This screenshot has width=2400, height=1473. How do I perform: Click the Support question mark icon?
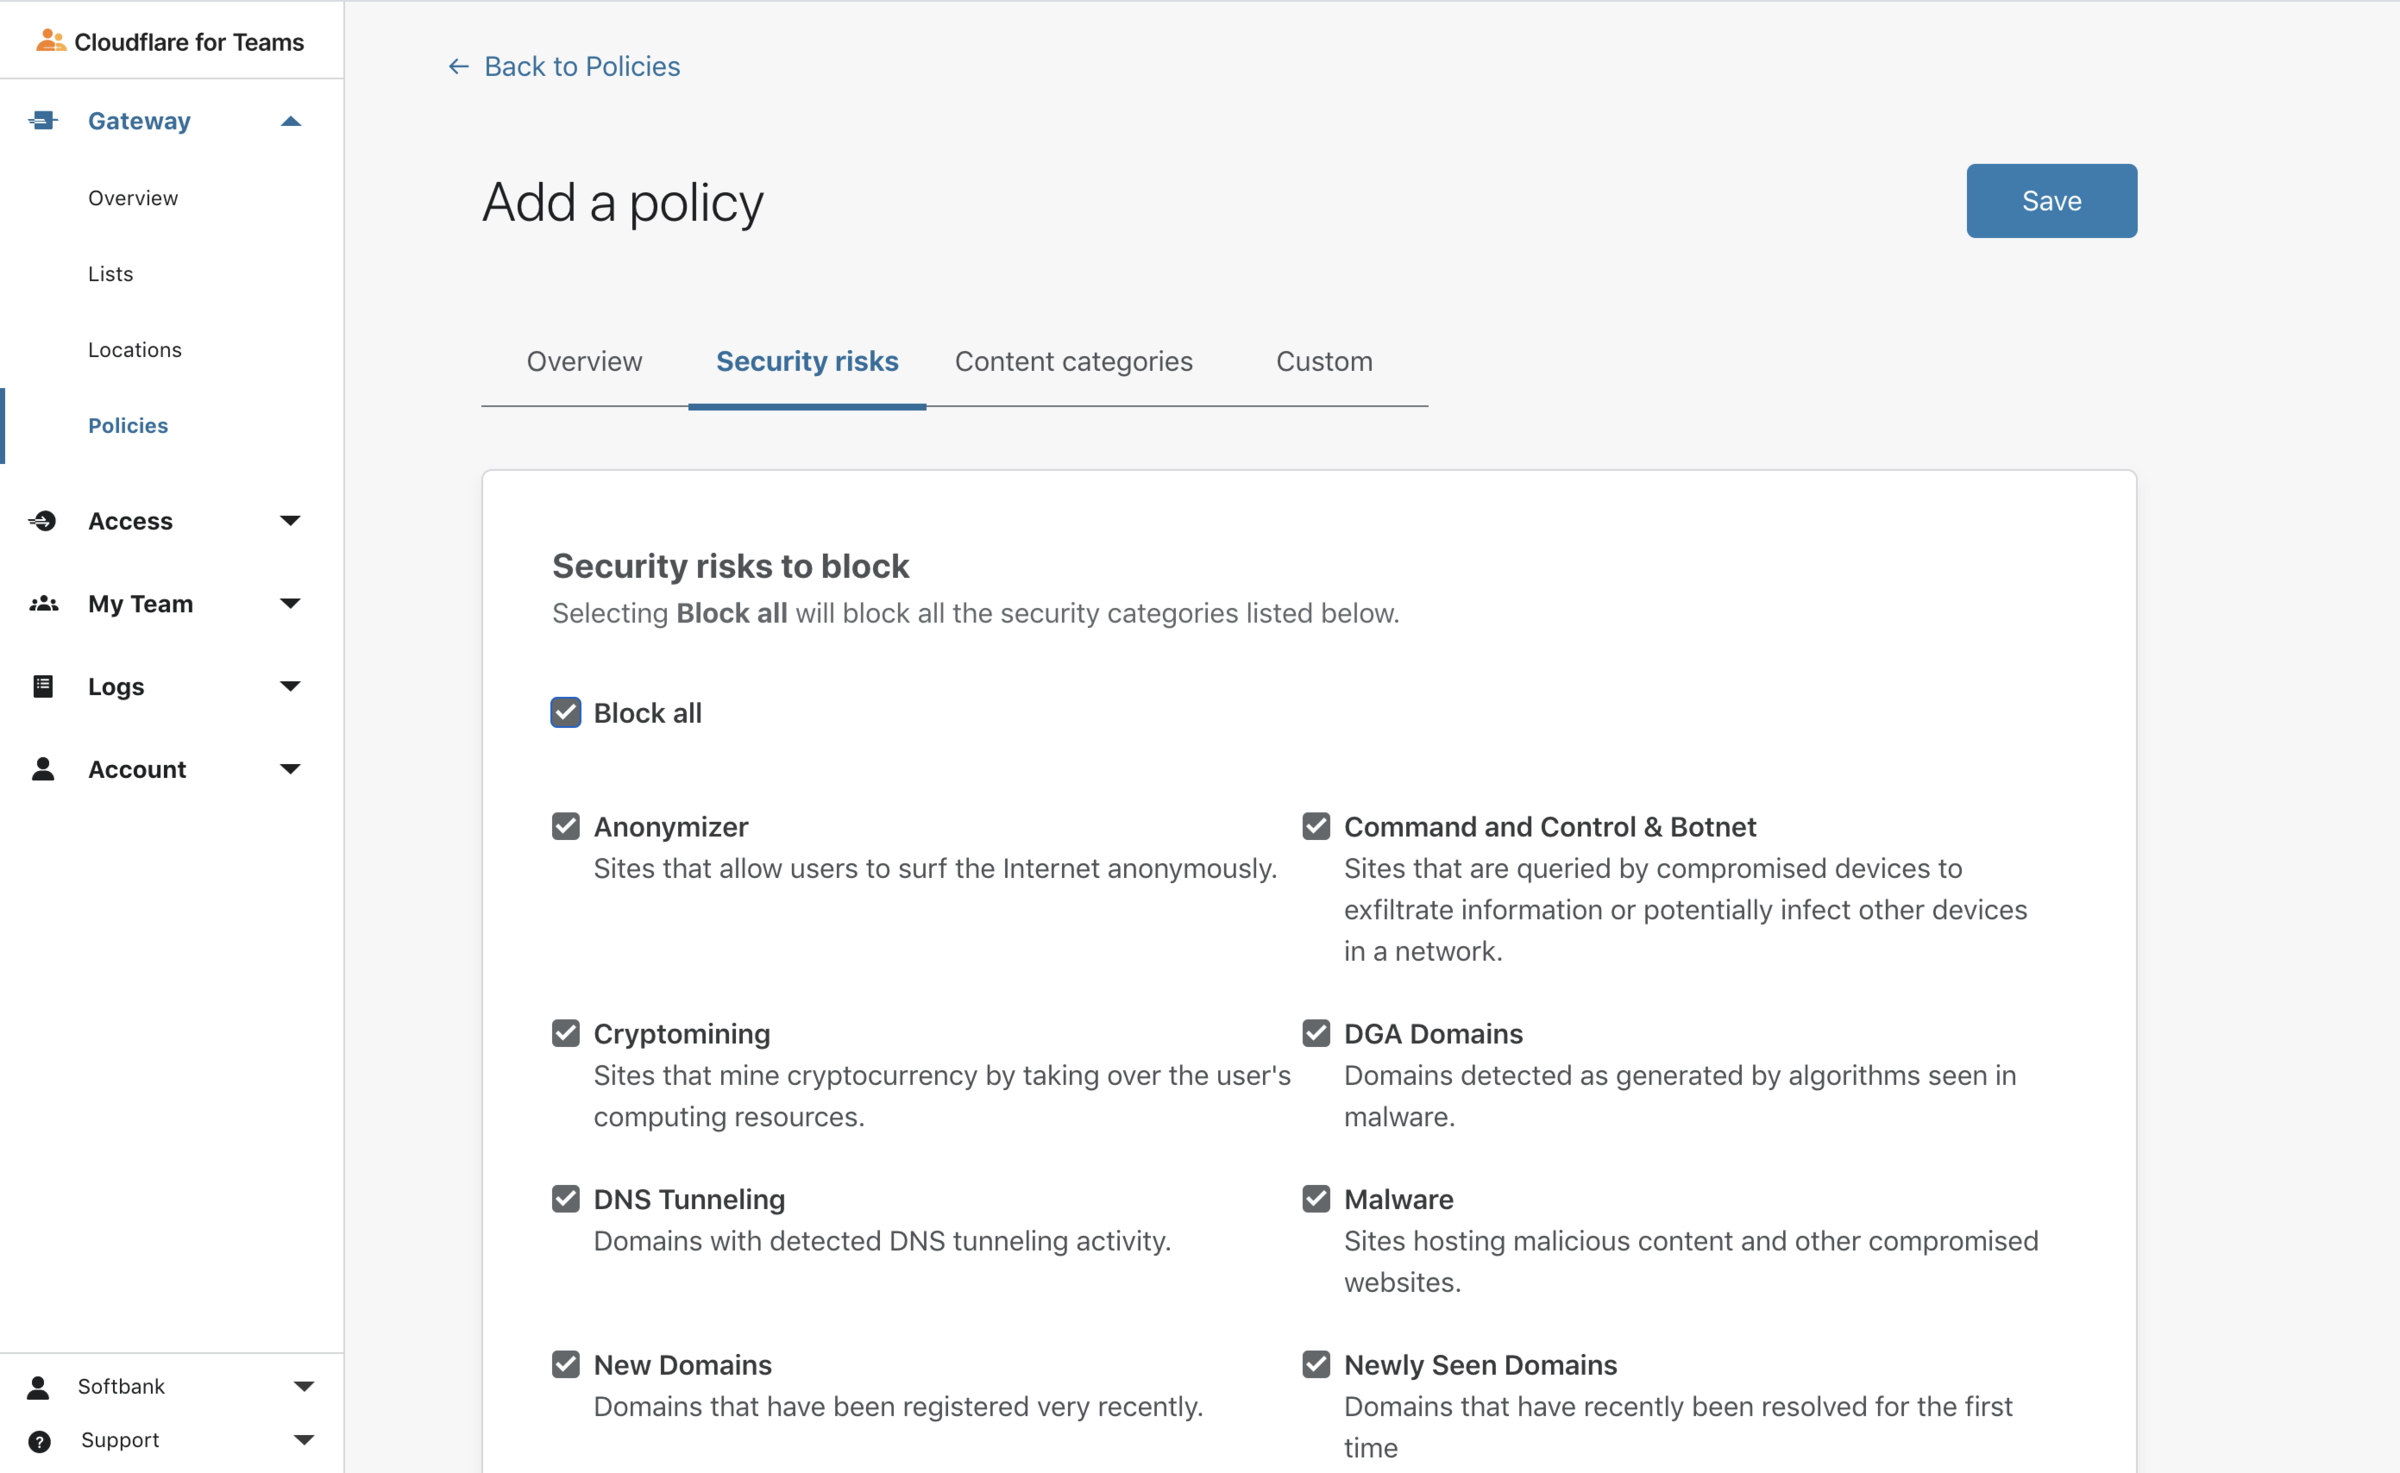coord(39,1441)
